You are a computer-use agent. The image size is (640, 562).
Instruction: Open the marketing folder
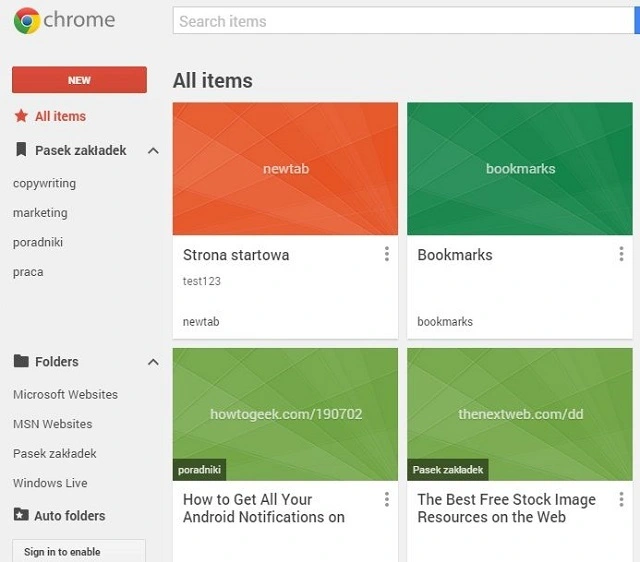[40, 213]
